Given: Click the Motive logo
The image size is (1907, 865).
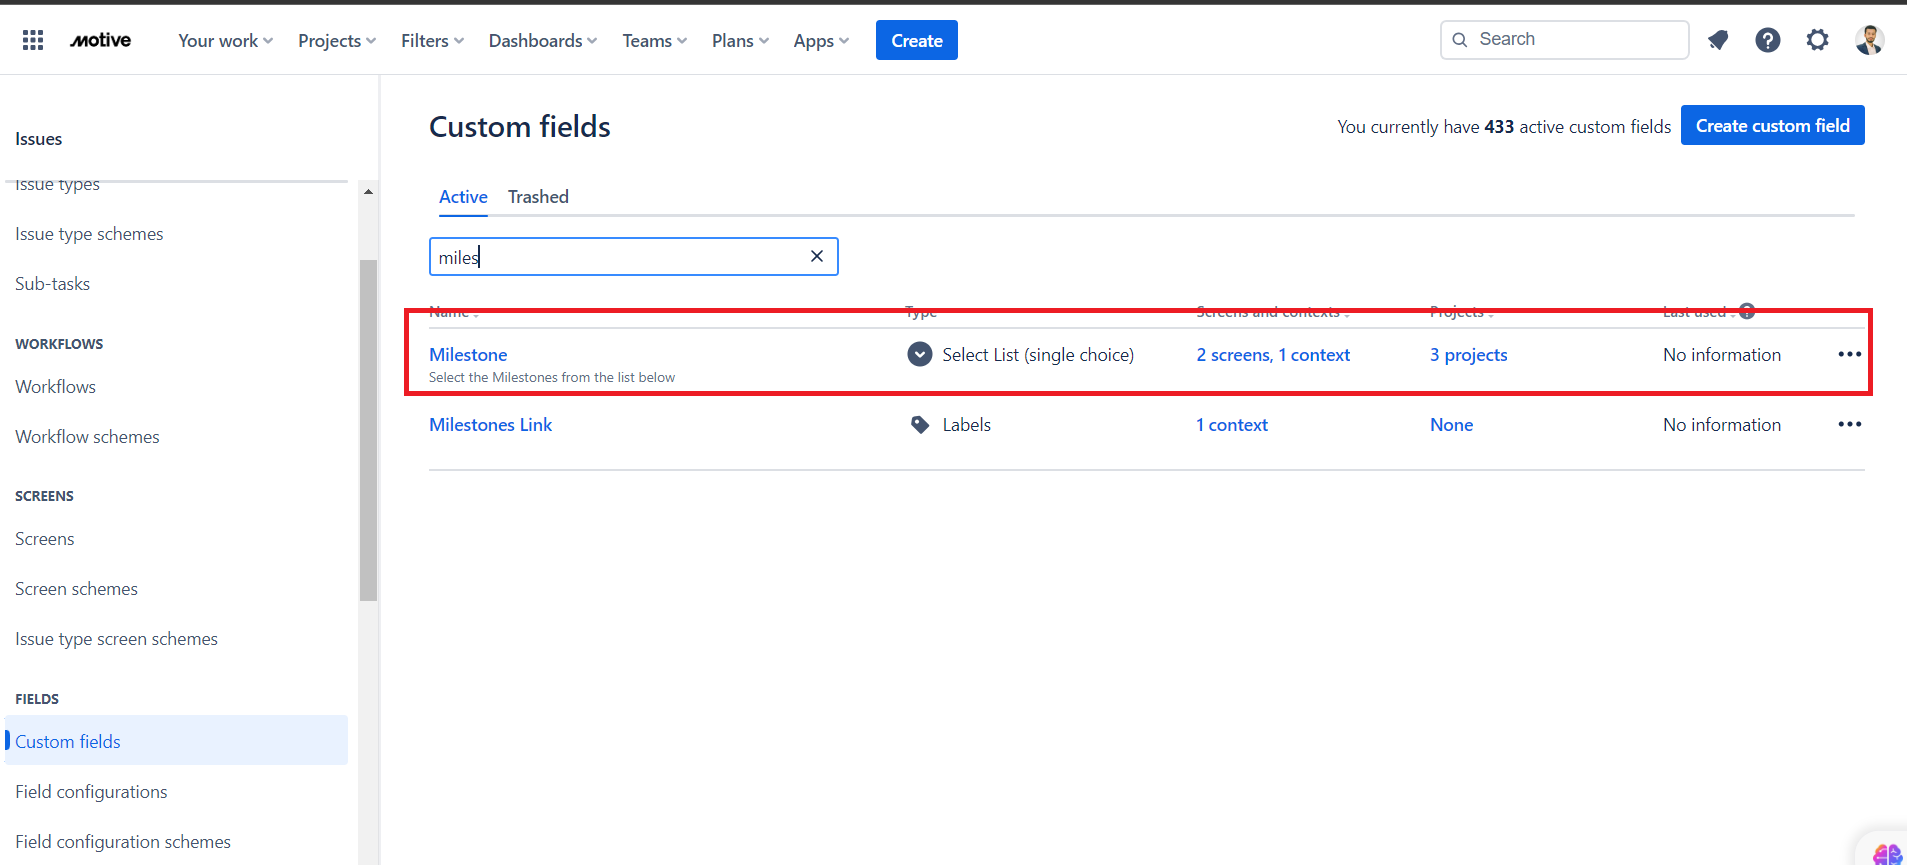Looking at the screenshot, I should point(100,40).
